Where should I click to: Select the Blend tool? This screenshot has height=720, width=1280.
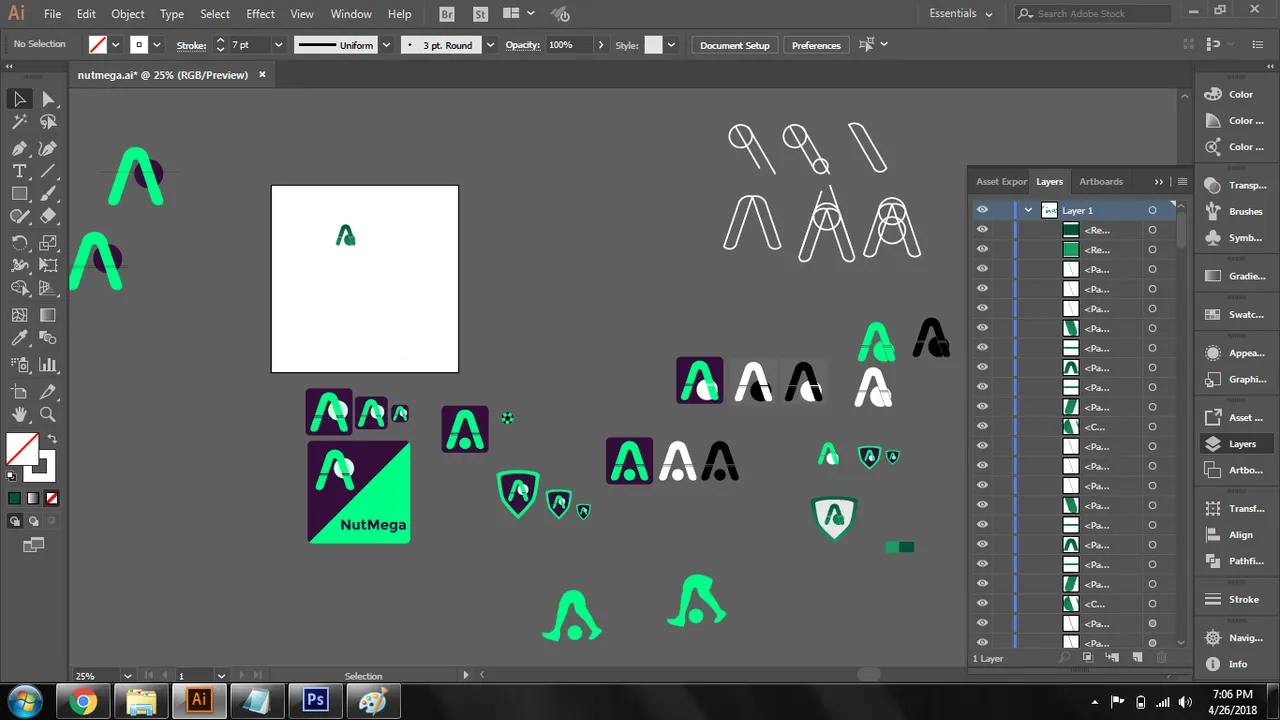[48, 339]
